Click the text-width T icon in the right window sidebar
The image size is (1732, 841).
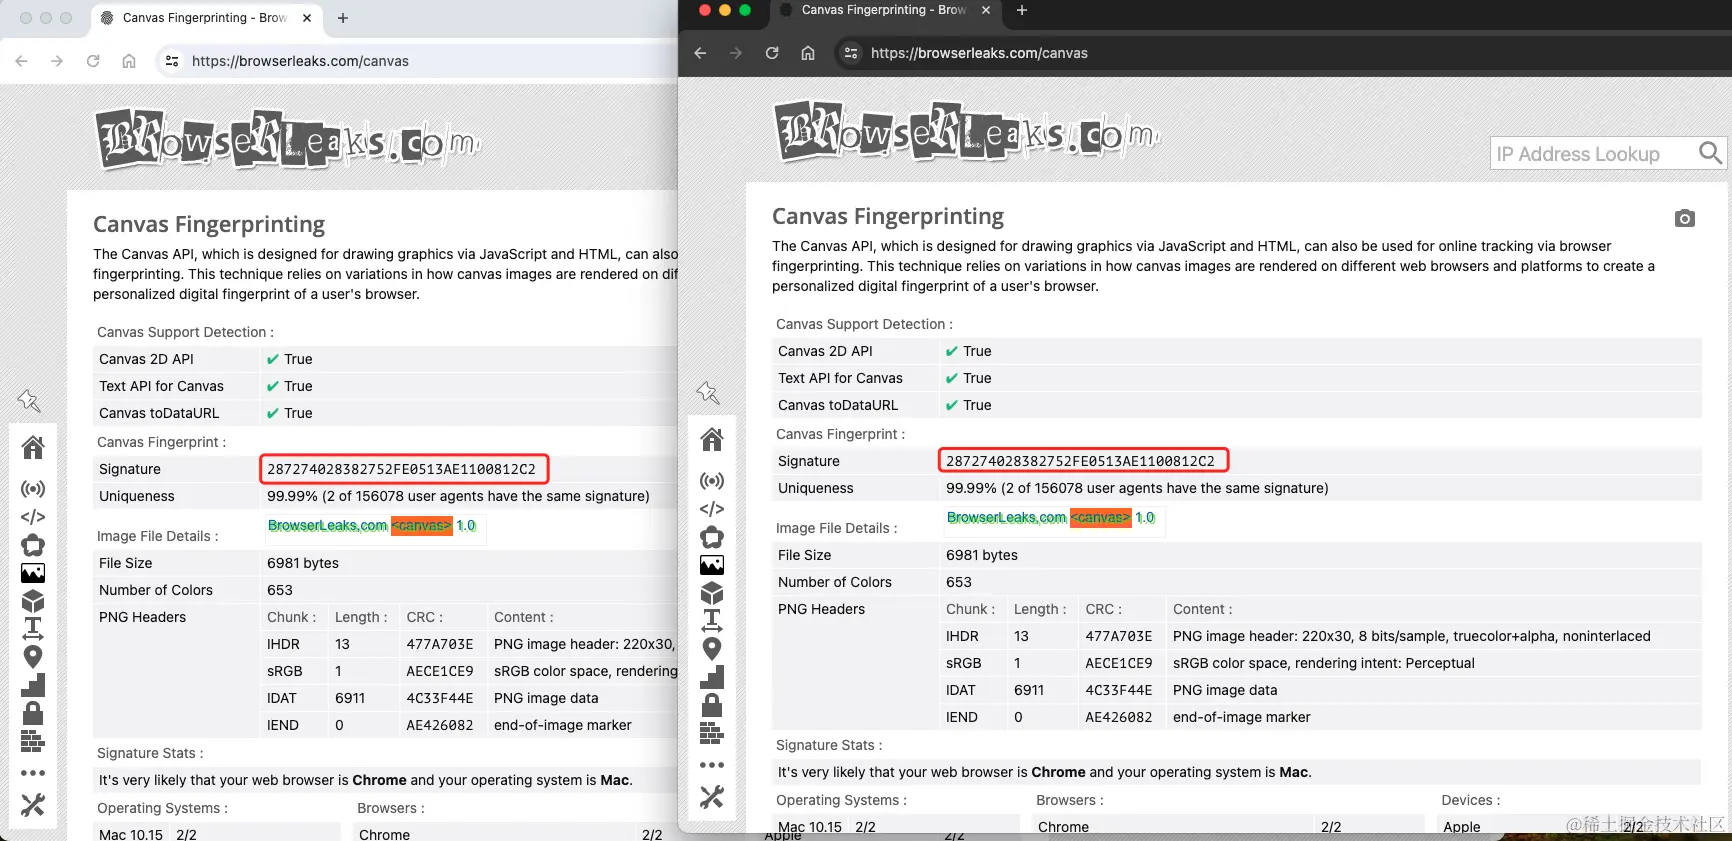click(712, 620)
